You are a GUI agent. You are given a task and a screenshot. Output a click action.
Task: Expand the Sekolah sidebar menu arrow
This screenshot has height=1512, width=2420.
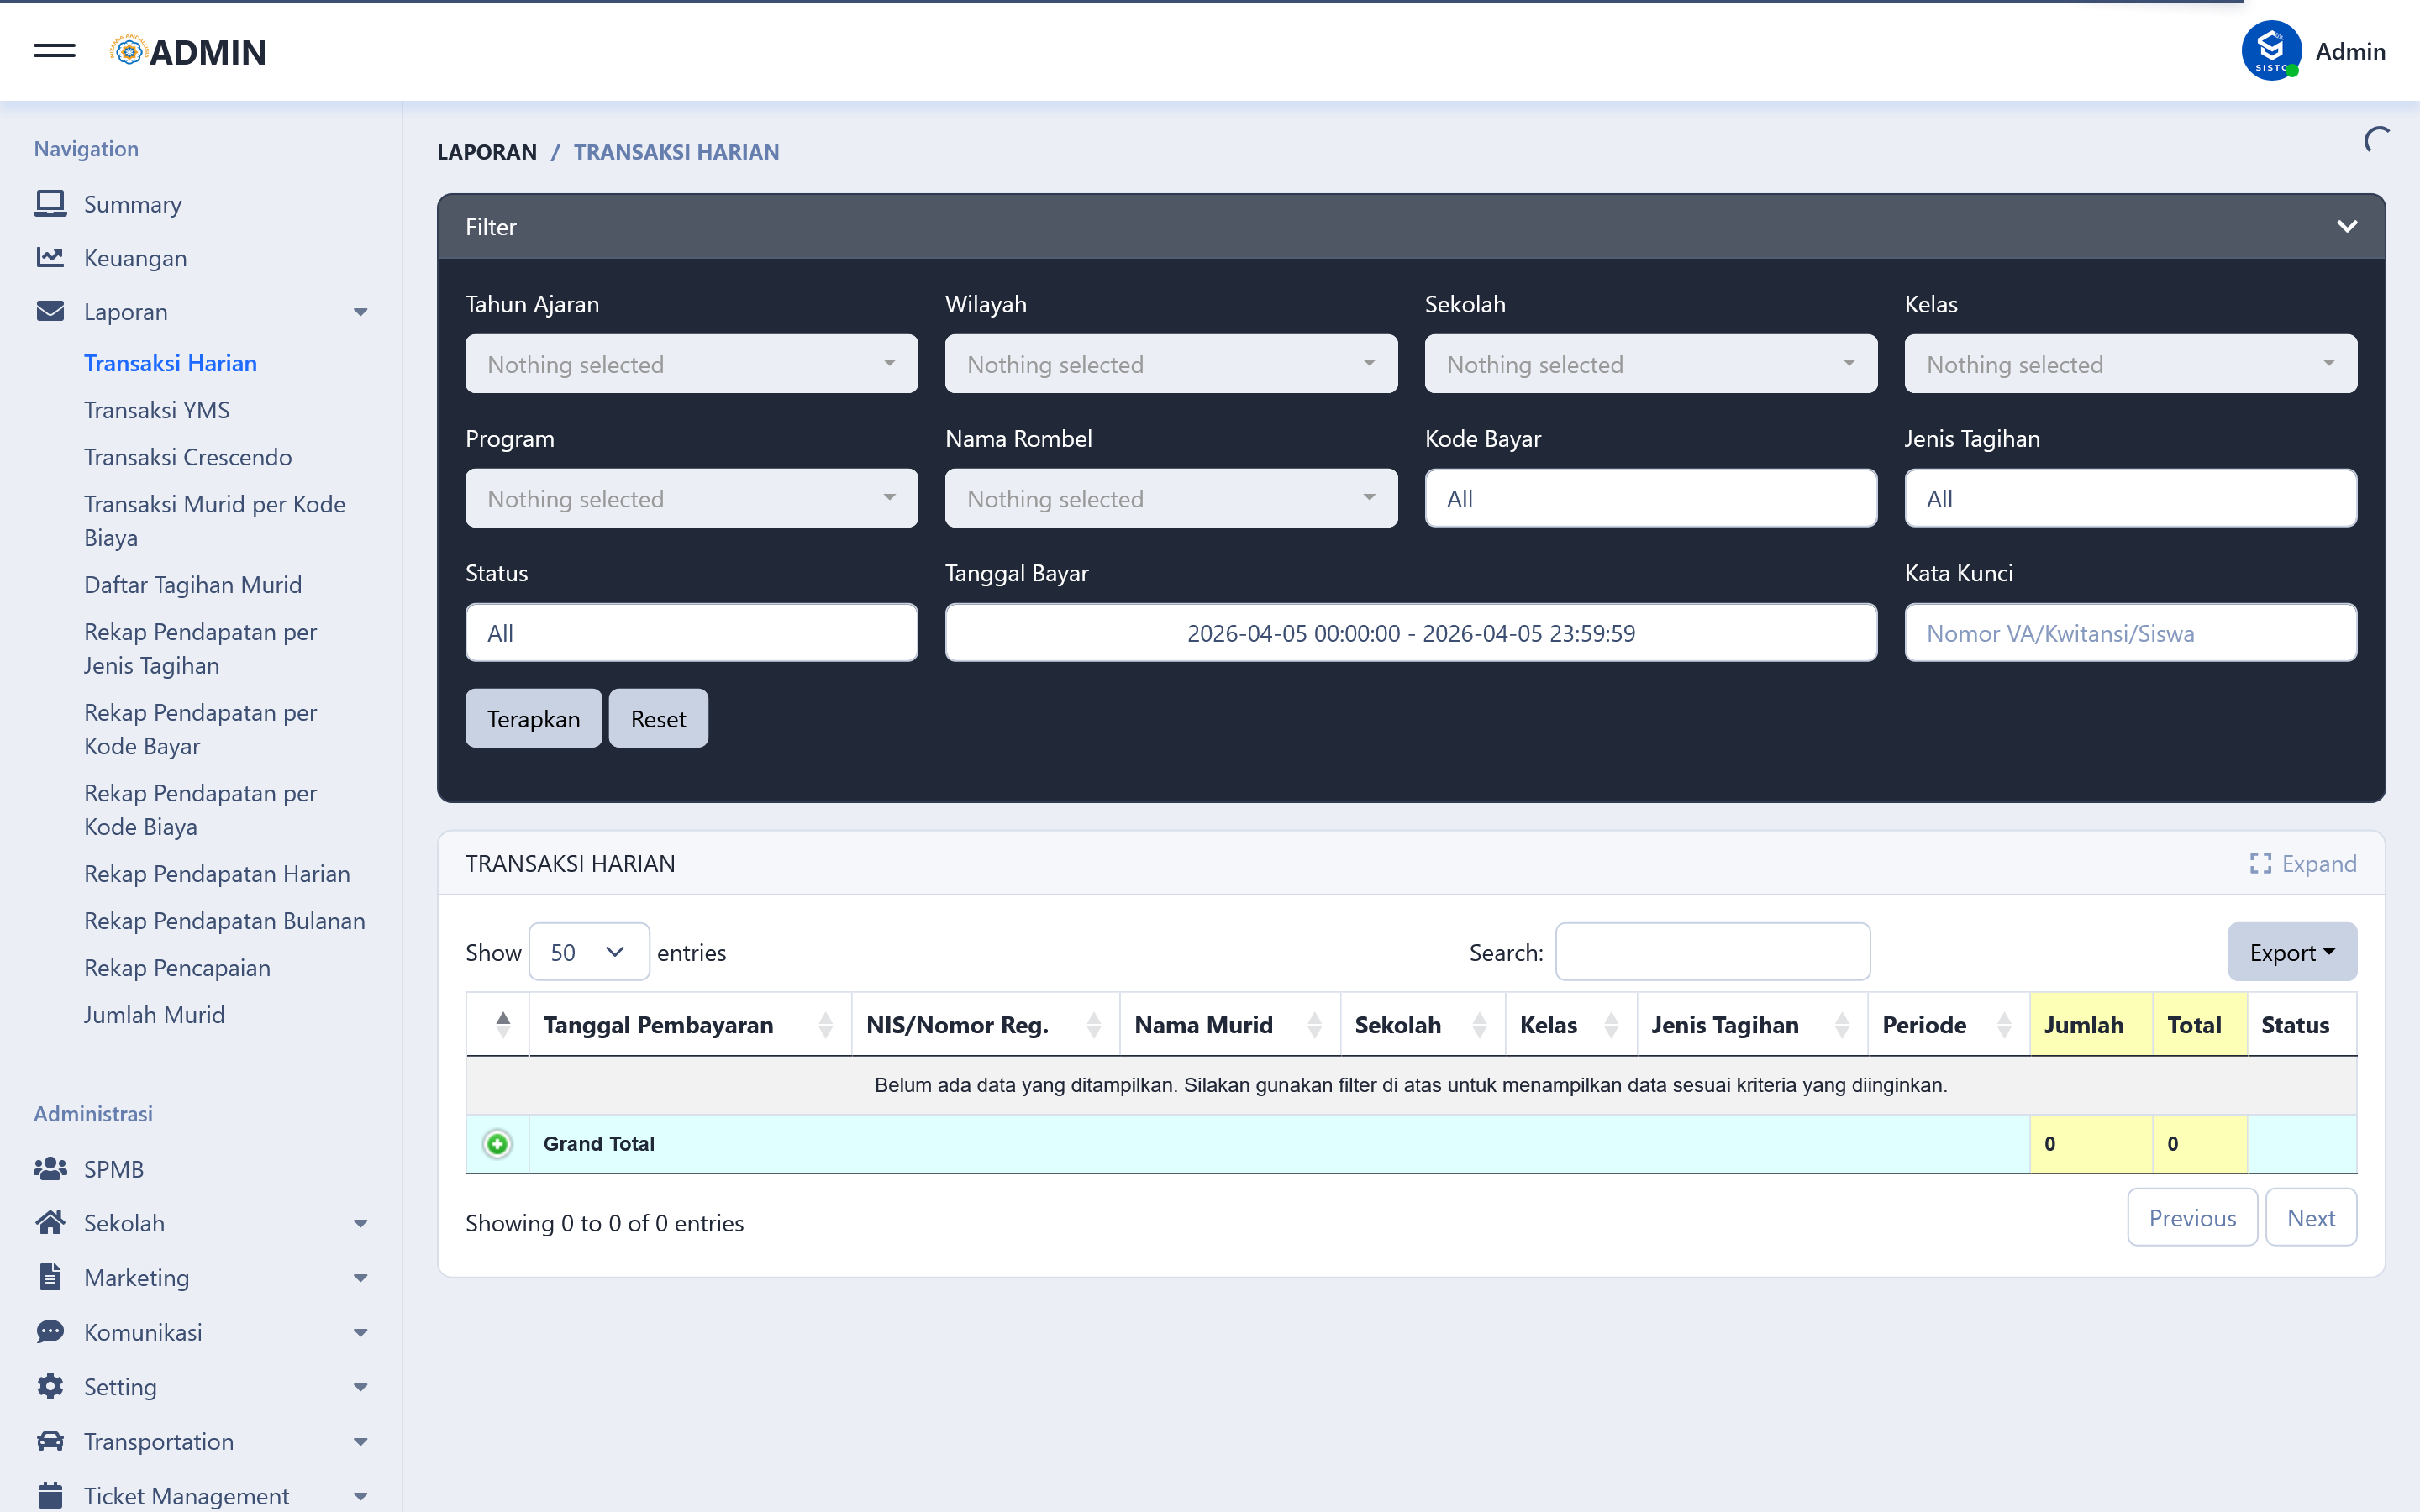361,1223
